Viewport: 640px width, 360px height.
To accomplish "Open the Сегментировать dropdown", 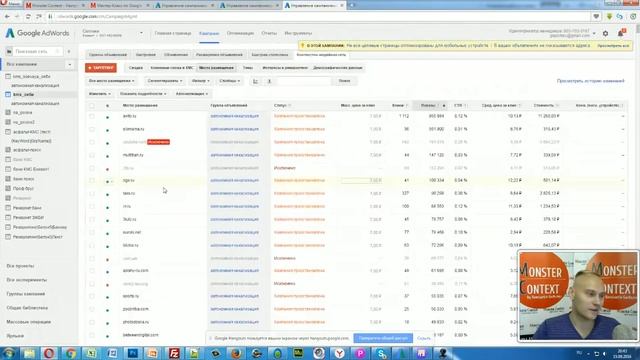I will pos(164,81).
